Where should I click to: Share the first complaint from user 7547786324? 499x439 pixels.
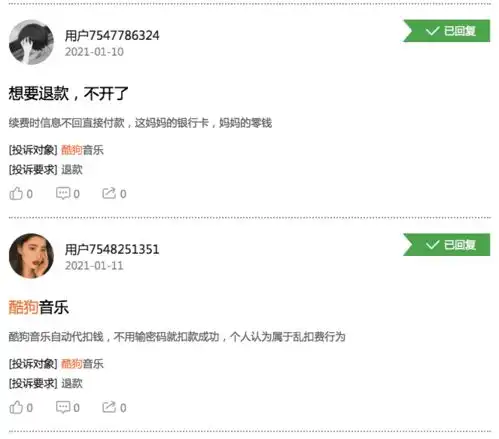coord(114,194)
